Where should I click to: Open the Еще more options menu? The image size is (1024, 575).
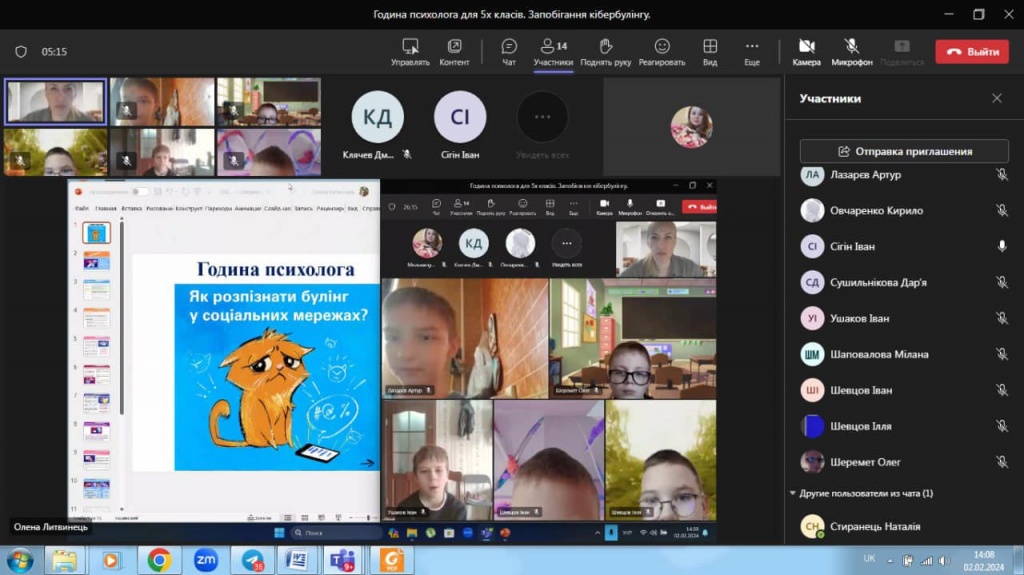tap(752, 47)
